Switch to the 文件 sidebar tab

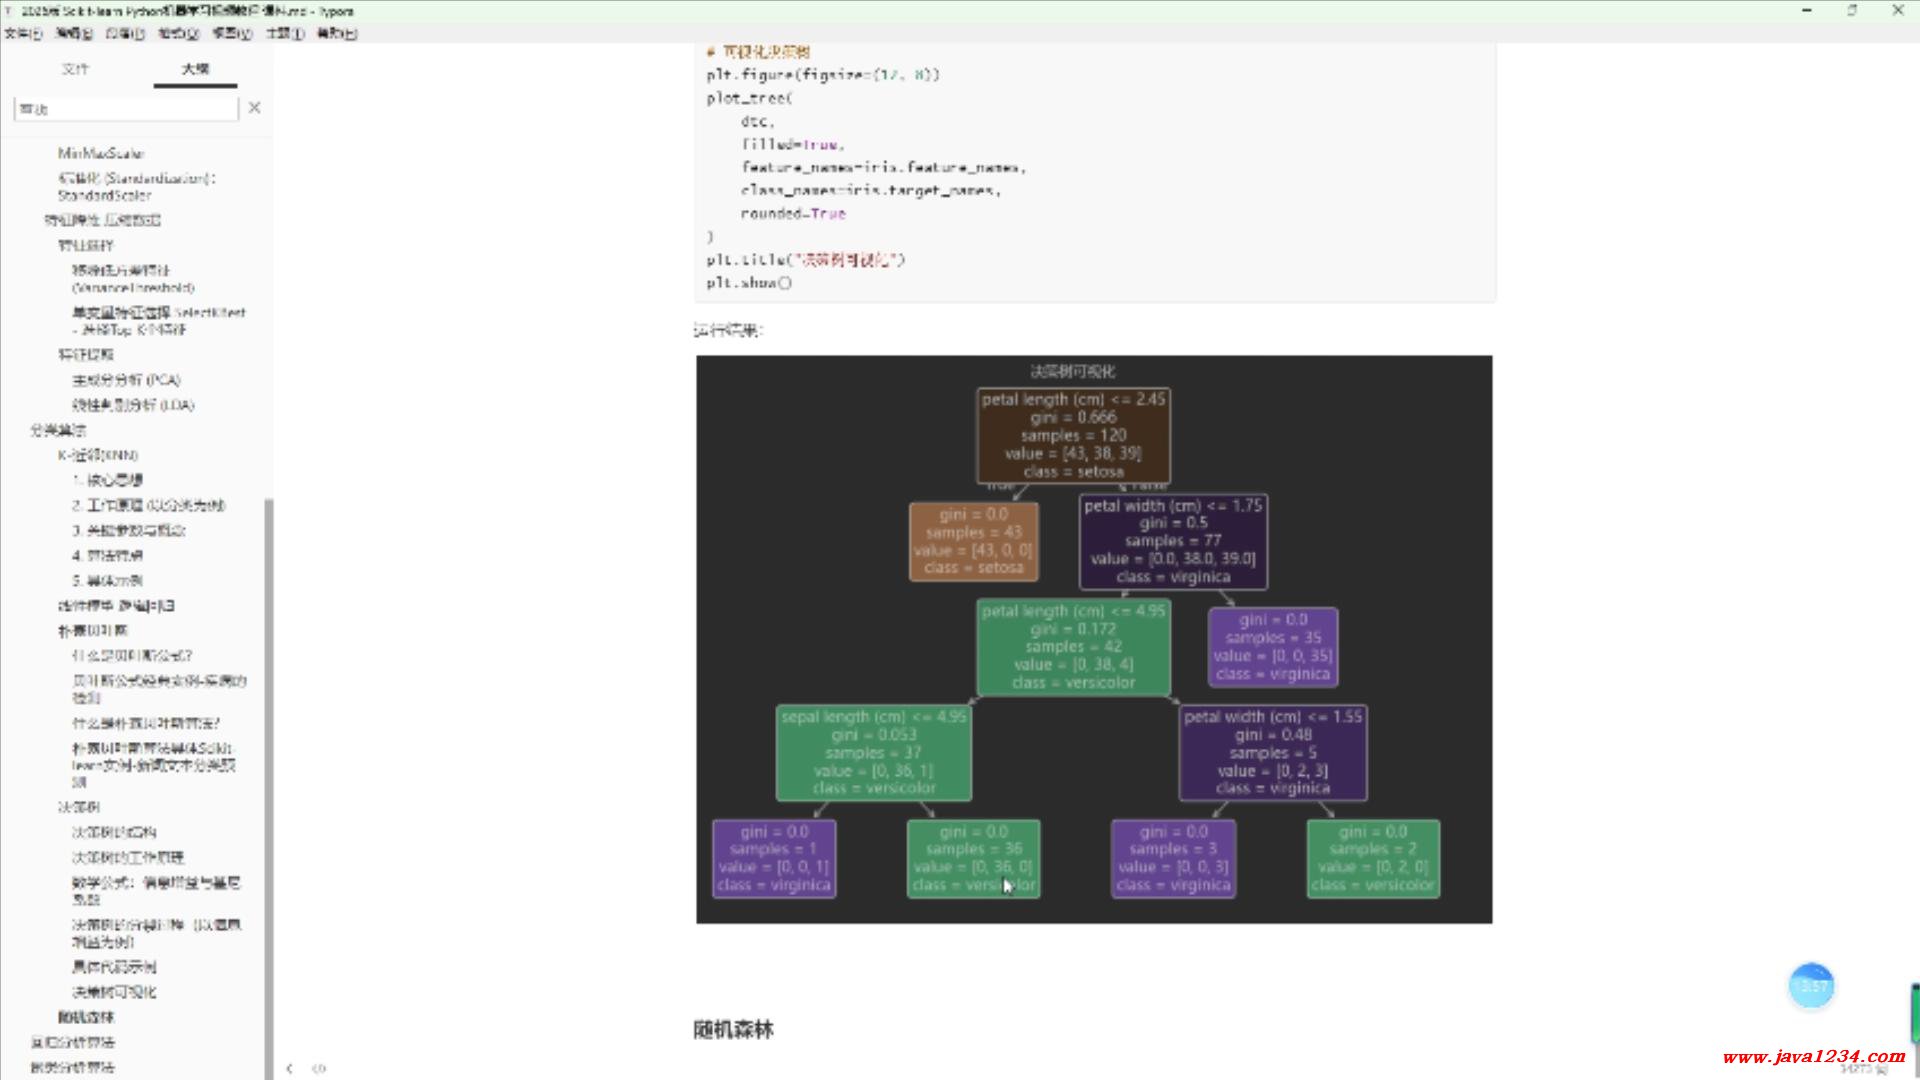point(75,69)
